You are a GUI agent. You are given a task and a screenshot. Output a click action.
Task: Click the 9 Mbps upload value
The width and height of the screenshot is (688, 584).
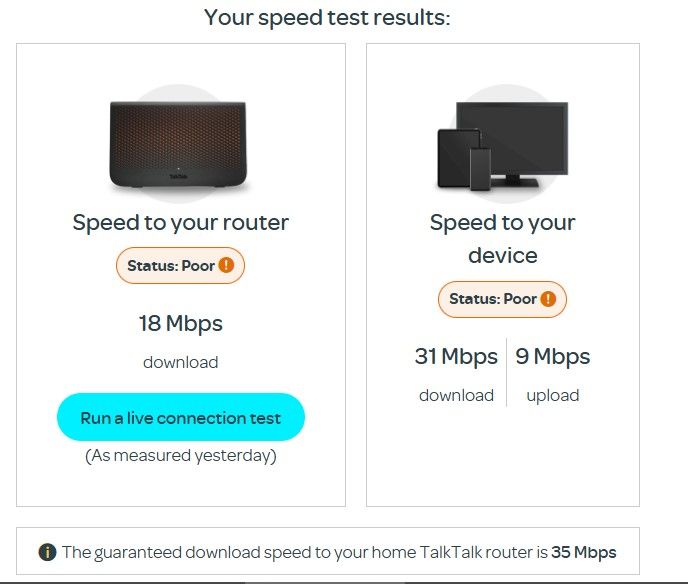552,357
